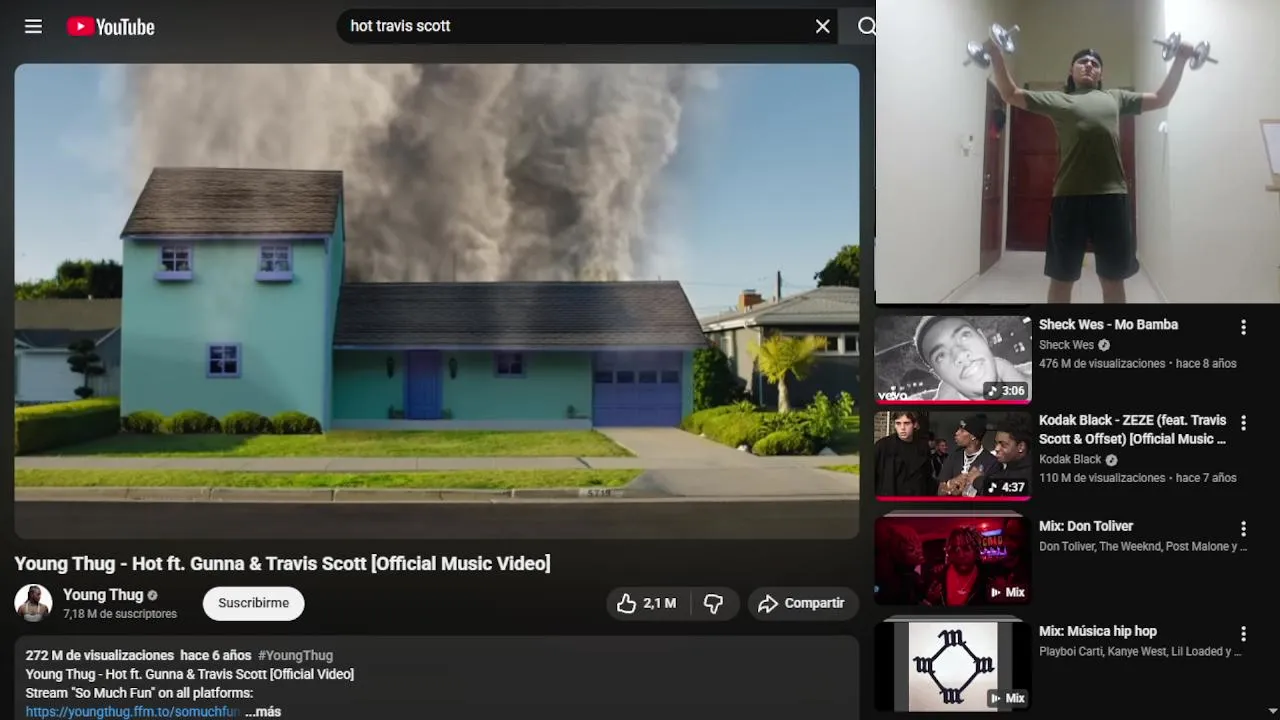Viewport: 1280px width, 720px height.
Task: Open options menu for Mo Bamba
Action: 1243,327
